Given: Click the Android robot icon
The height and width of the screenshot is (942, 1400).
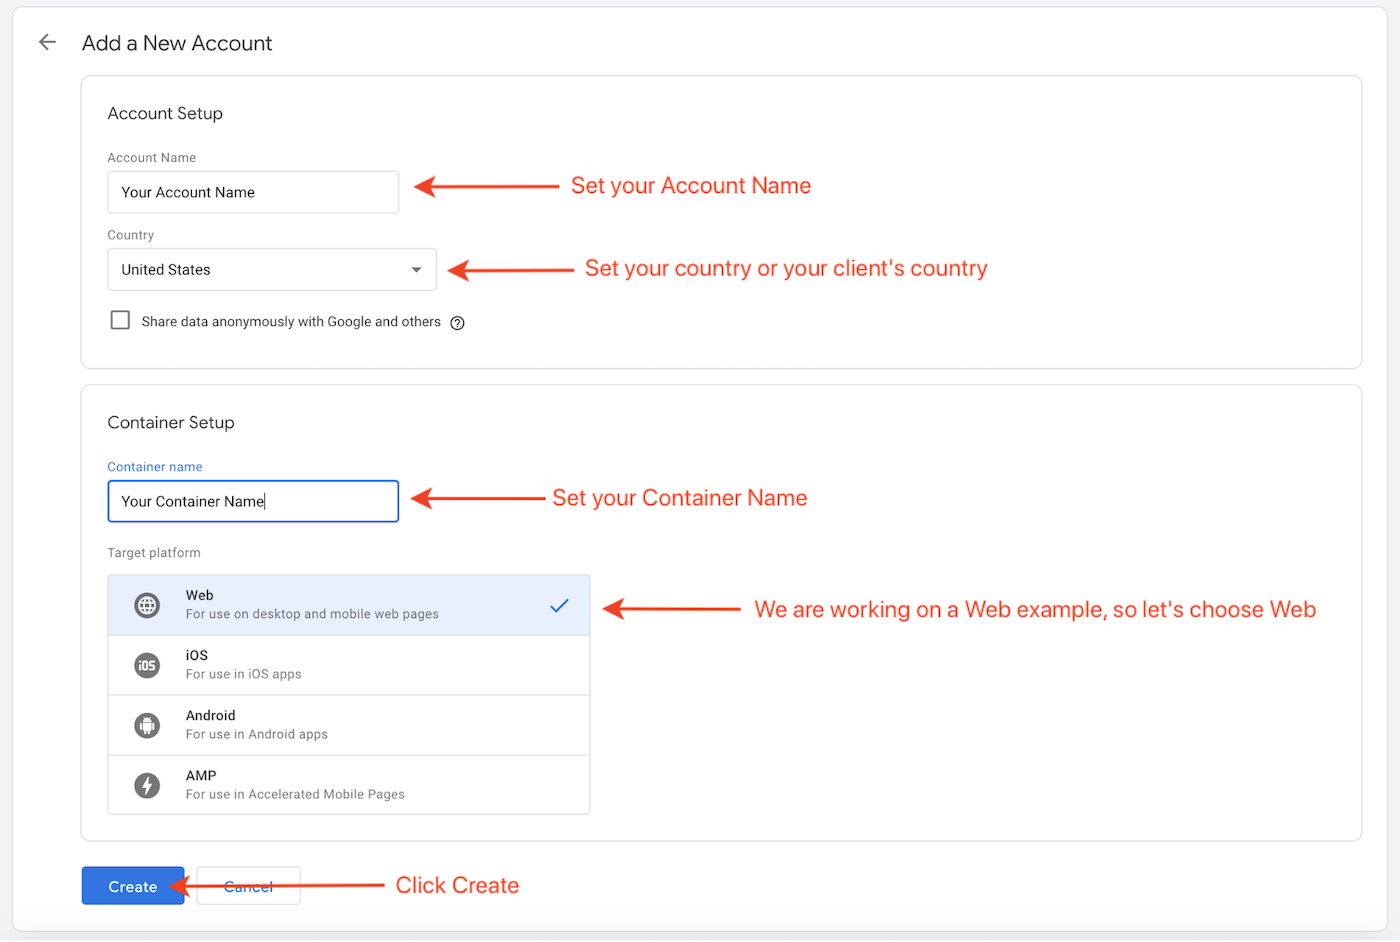Looking at the screenshot, I should tap(147, 725).
